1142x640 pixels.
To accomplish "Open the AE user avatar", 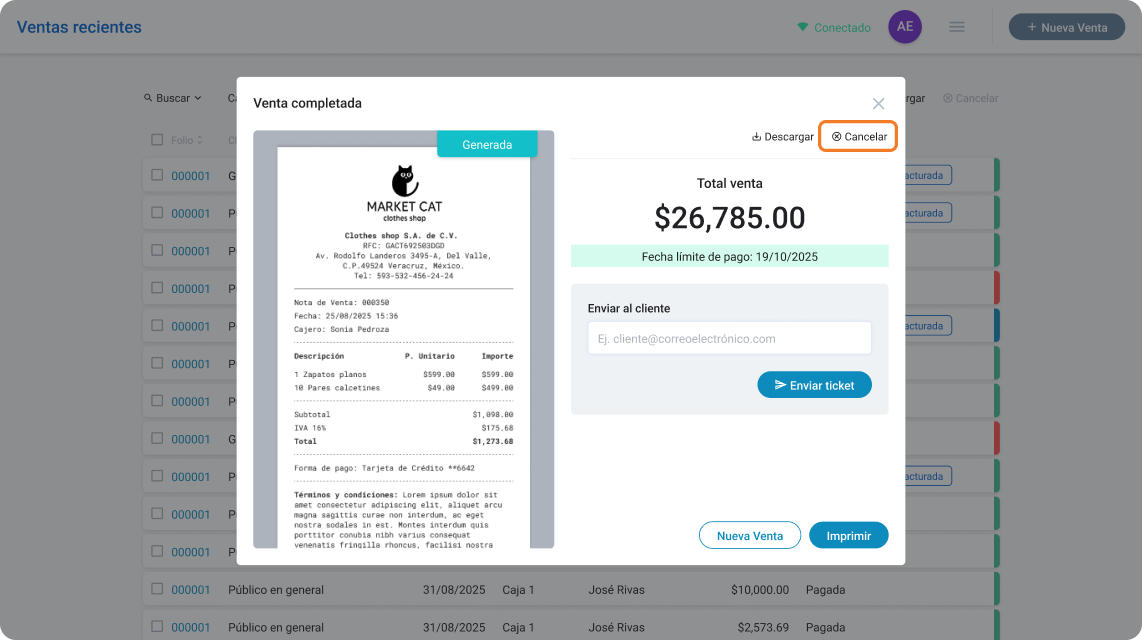I will [905, 27].
